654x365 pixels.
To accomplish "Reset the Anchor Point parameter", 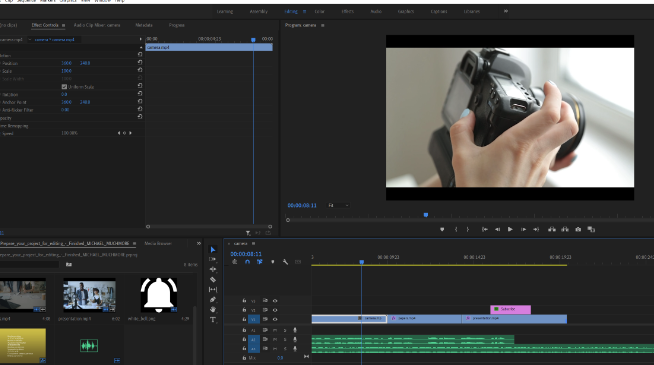I will point(140,101).
